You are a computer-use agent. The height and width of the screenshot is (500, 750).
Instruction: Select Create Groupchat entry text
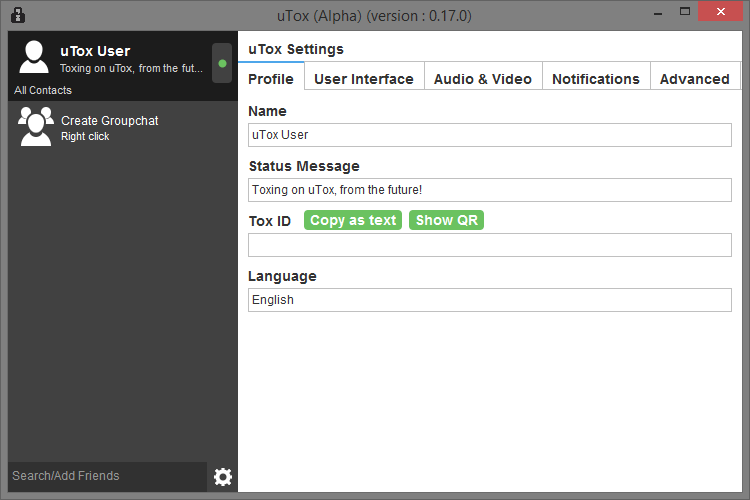point(110,121)
